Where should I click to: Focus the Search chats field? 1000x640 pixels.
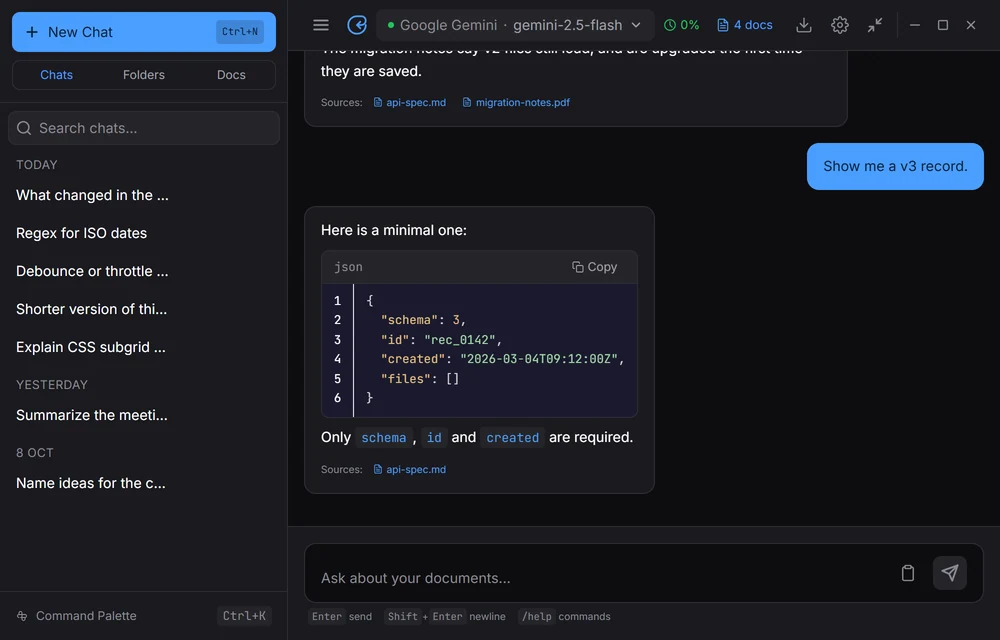pos(143,128)
